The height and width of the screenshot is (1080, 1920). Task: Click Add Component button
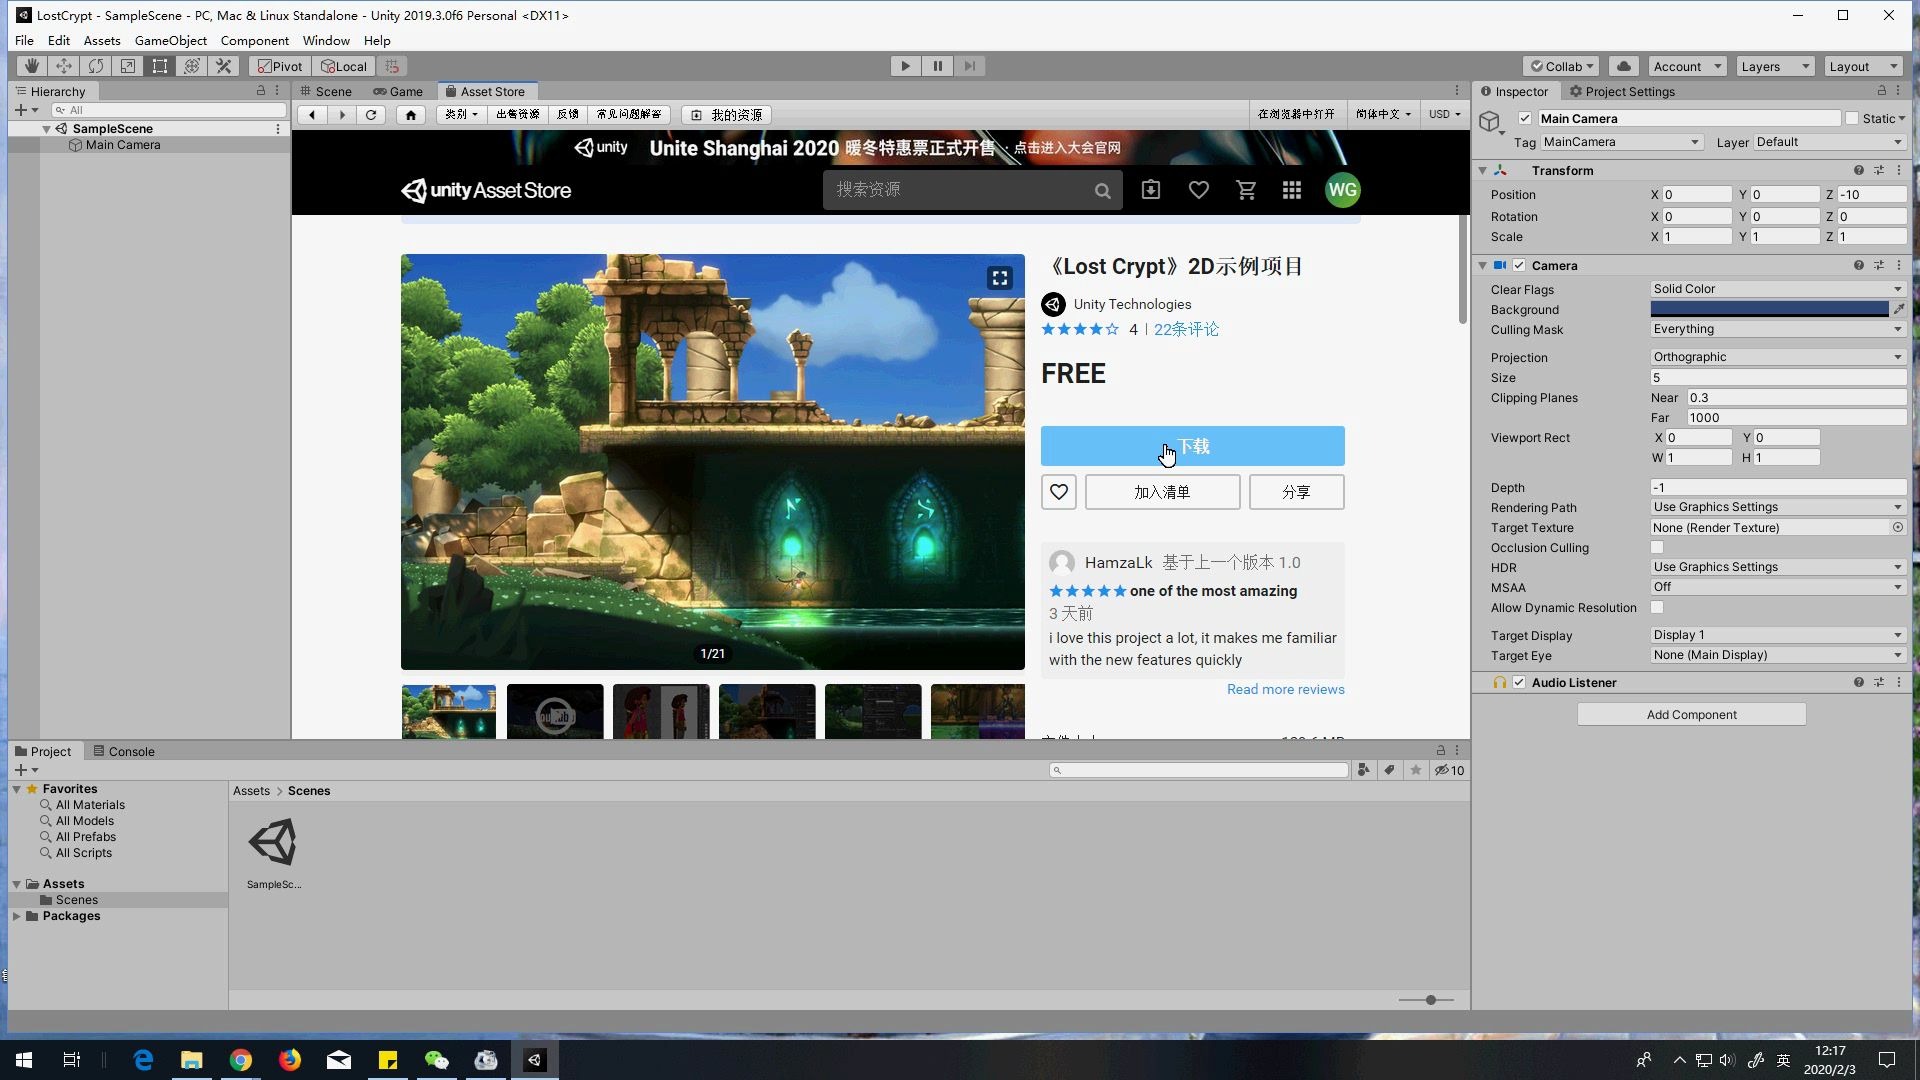(1691, 715)
